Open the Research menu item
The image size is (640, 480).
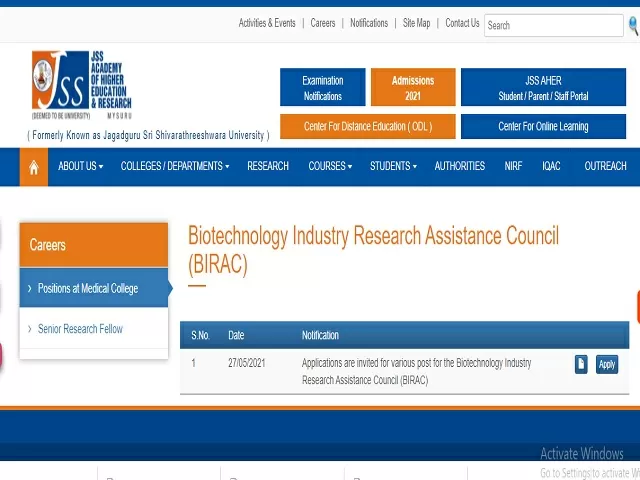[268, 166]
